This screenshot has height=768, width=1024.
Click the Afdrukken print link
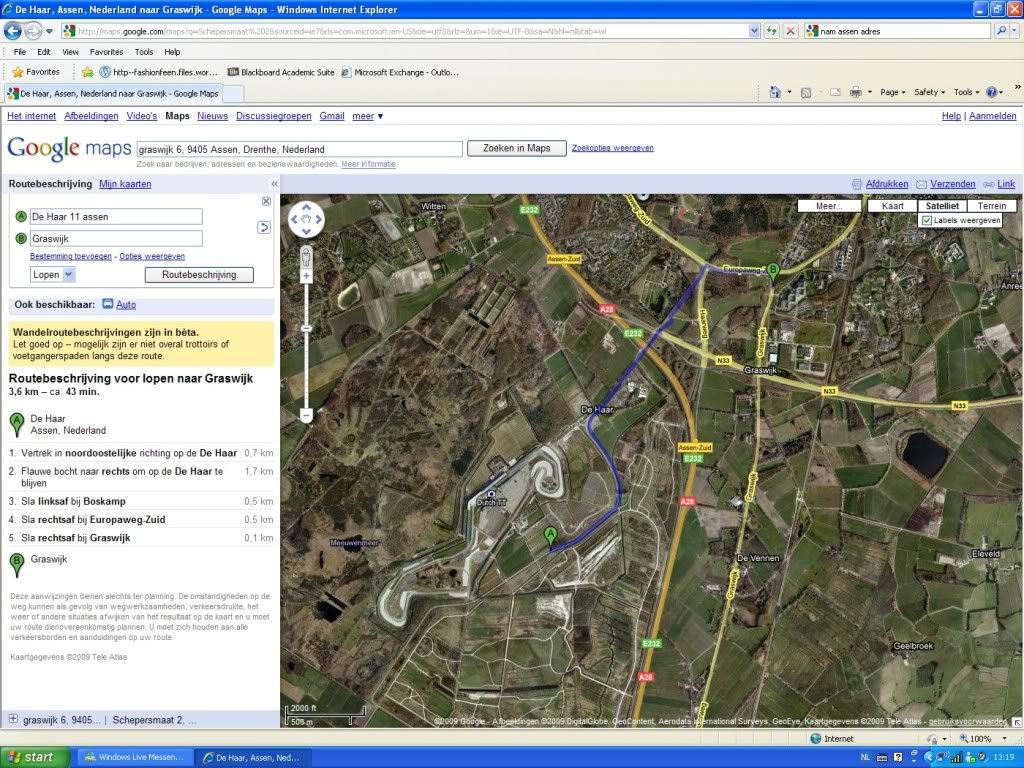click(886, 184)
